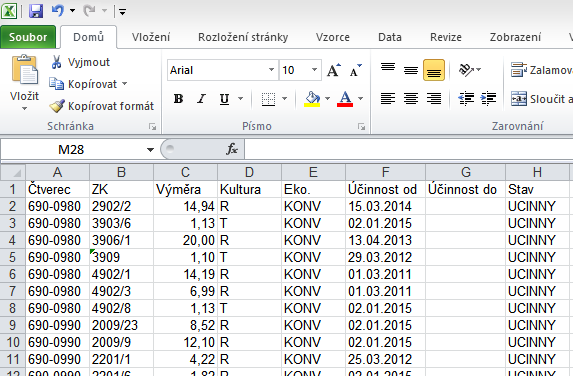Open the Soubor file tab
The width and height of the screenshot is (573, 376).
click(28, 37)
